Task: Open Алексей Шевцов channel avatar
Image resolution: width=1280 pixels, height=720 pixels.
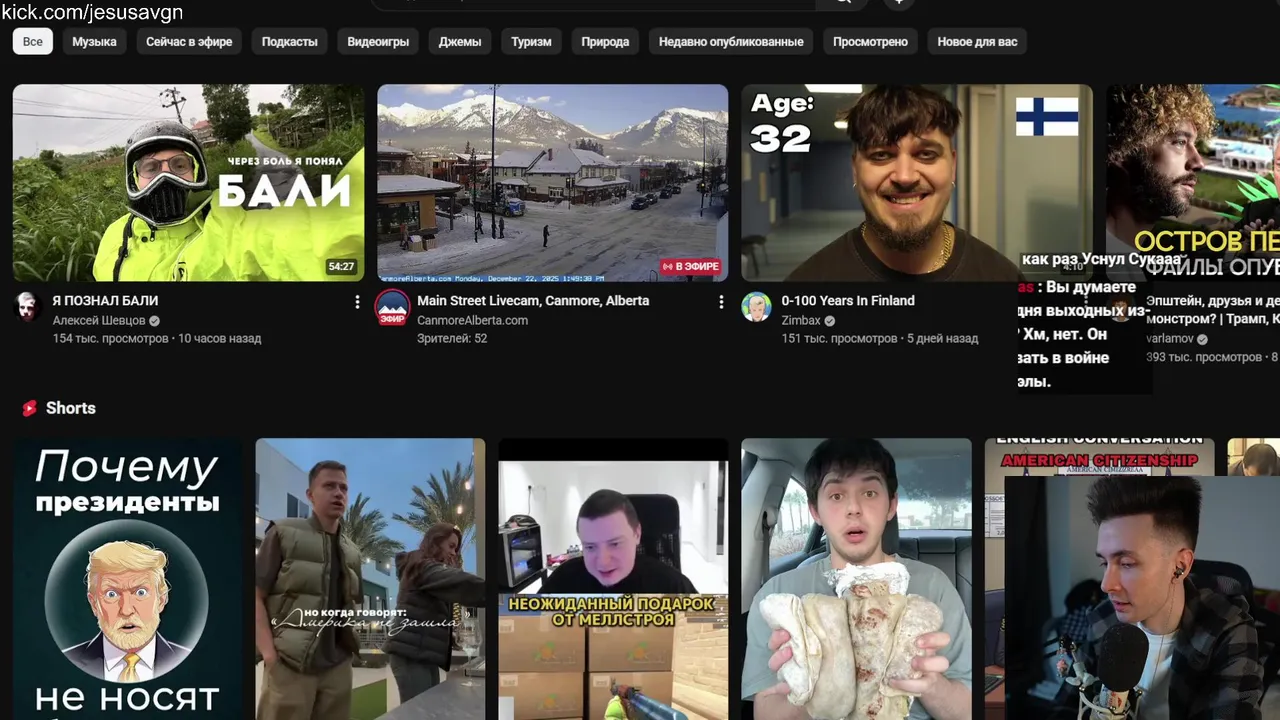Action: click(x=28, y=307)
